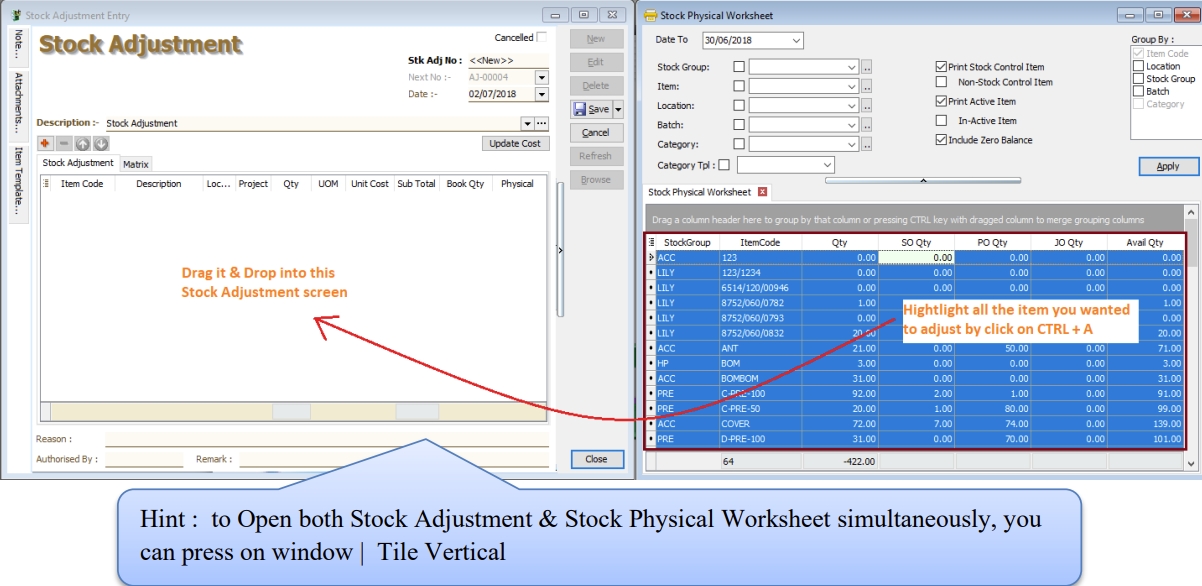
Task: Close the Stock Physical Worksheet tab via red X
Action: pos(762,192)
